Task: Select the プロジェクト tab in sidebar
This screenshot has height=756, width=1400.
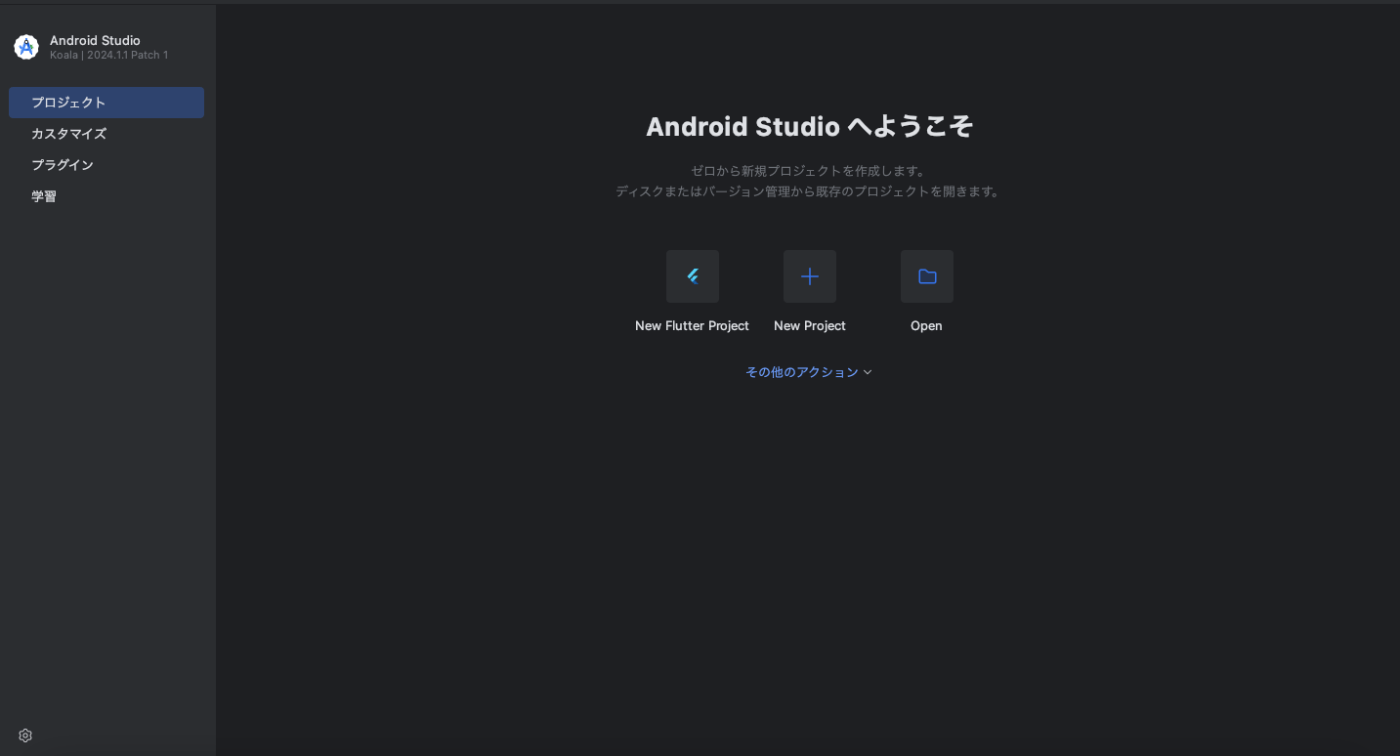Action: (x=106, y=102)
